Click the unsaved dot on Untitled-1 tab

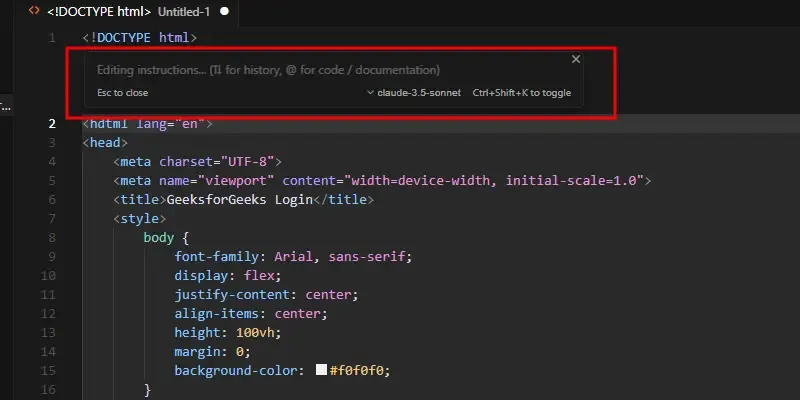224,11
